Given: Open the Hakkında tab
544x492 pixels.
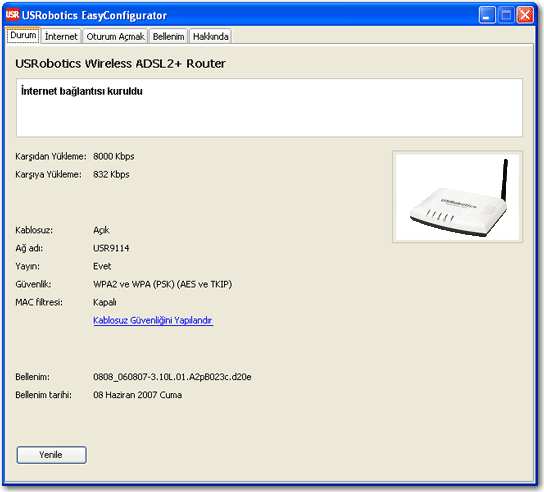Looking at the screenshot, I should coord(211,36).
